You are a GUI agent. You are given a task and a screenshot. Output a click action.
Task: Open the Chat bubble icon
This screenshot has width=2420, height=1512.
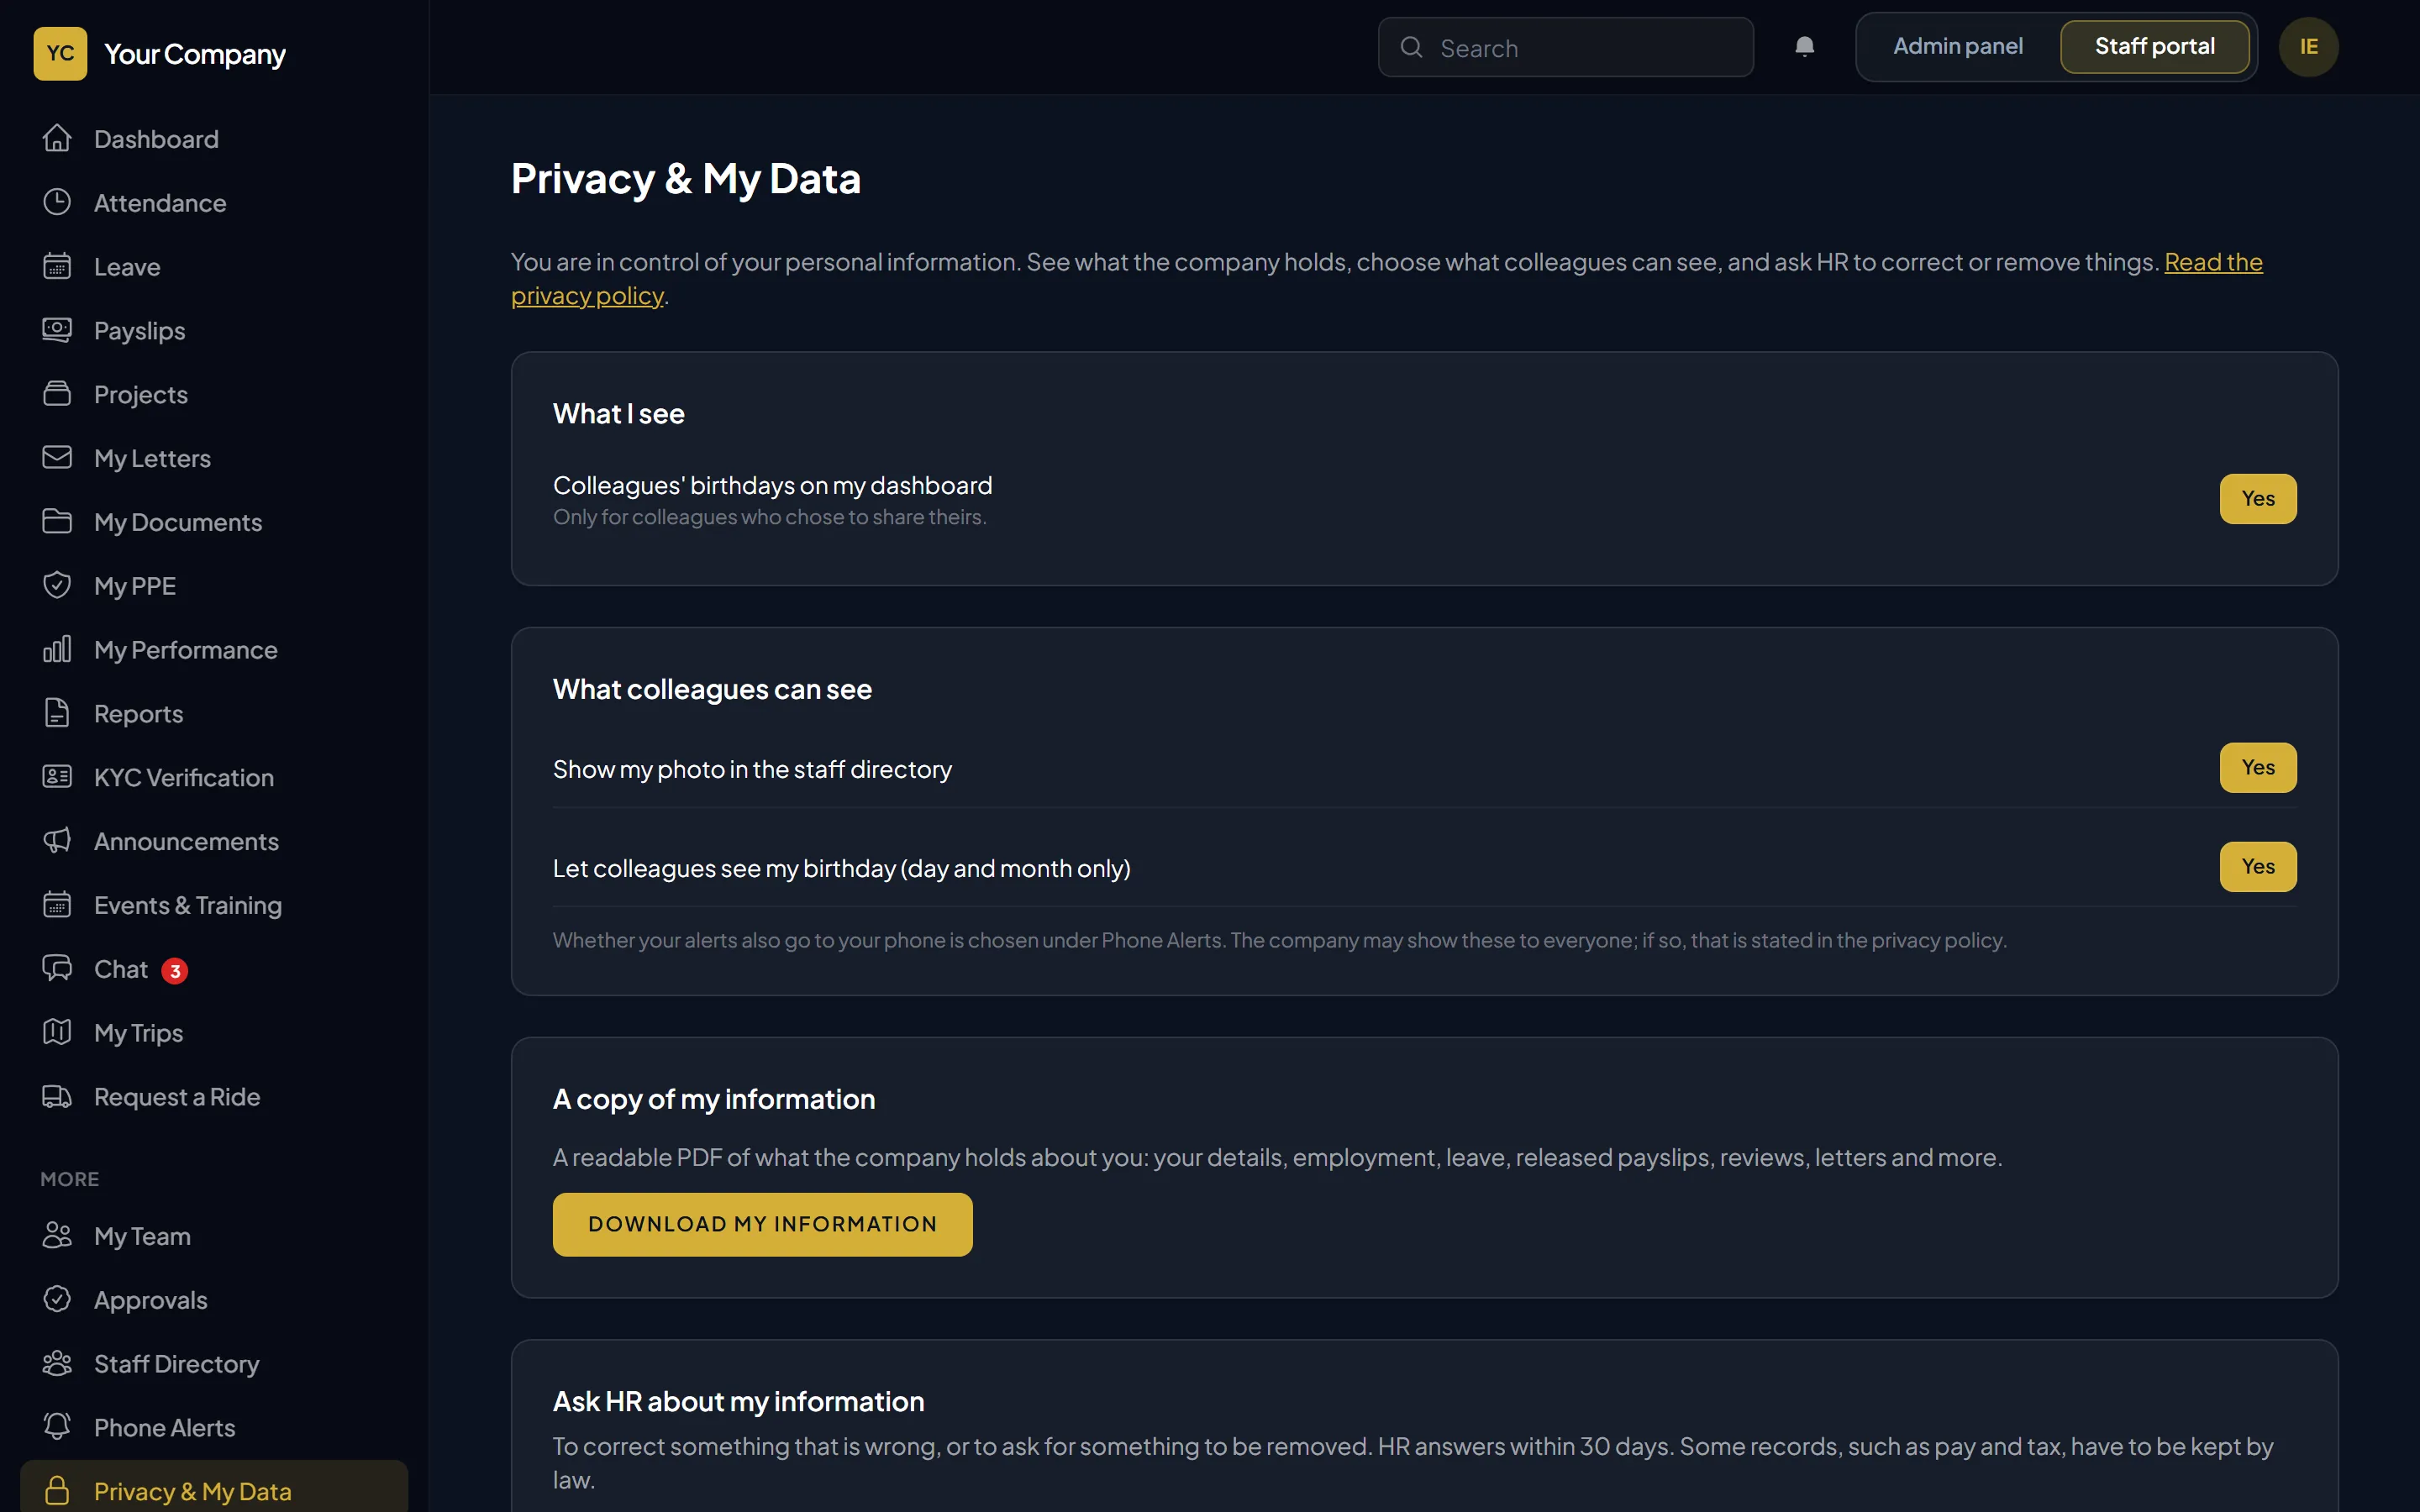click(x=57, y=968)
